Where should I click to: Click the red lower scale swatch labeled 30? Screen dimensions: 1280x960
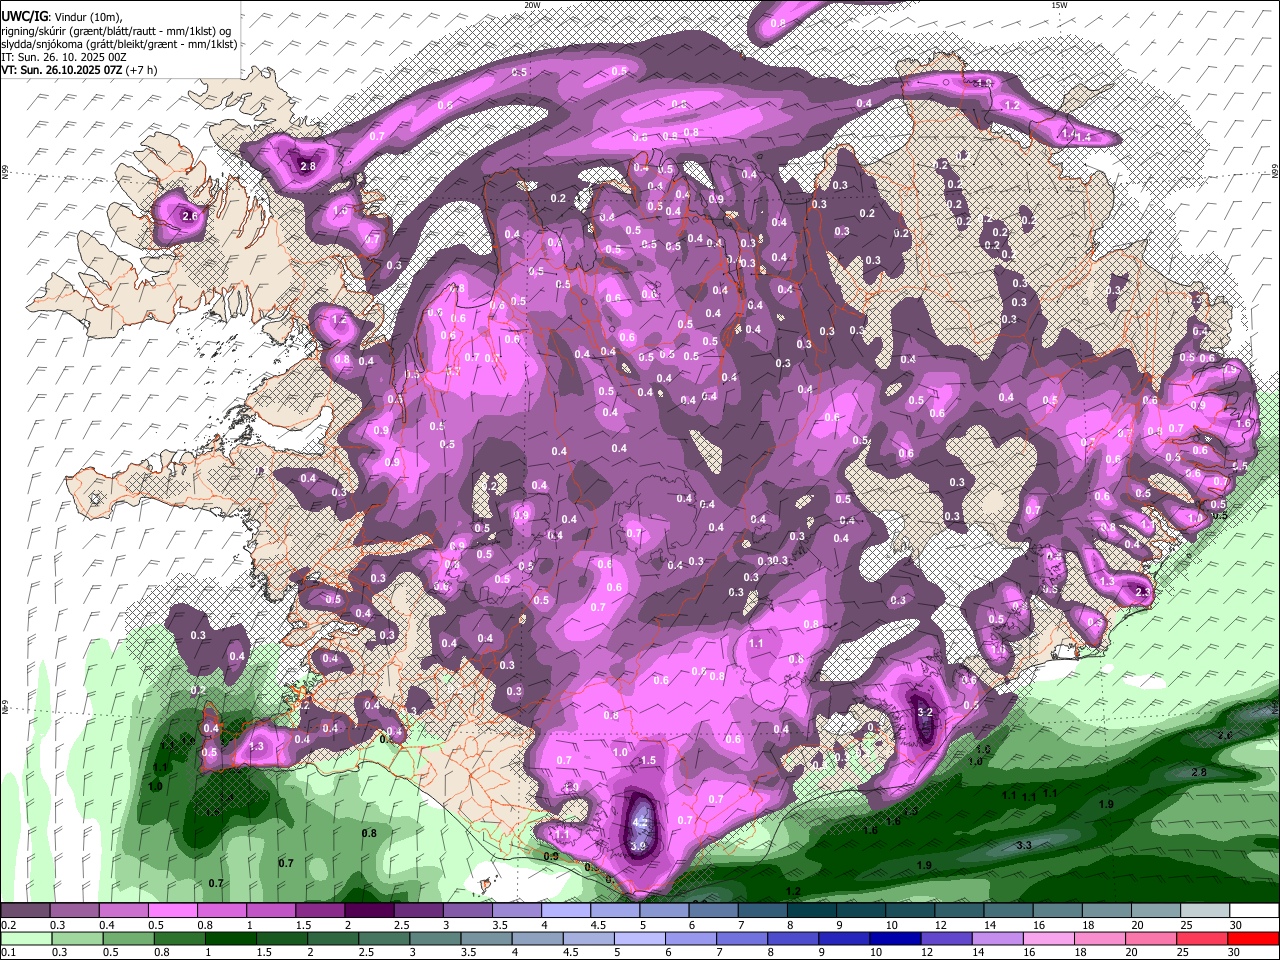click(x=1252, y=938)
